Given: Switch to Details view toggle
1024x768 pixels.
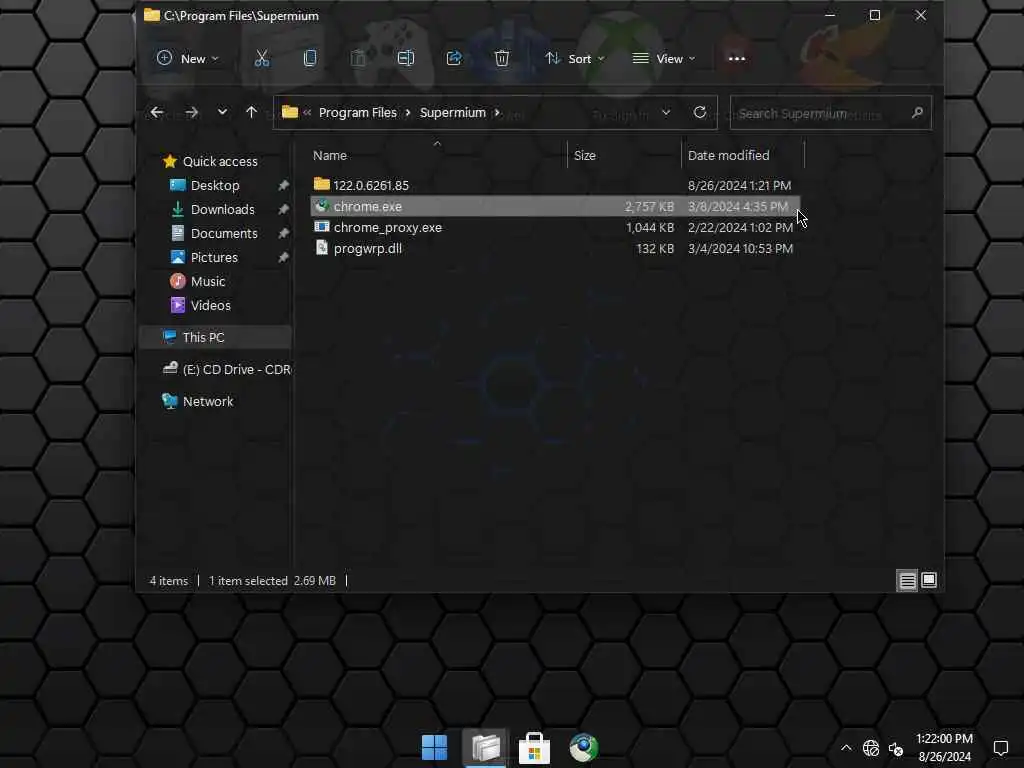Looking at the screenshot, I should [907, 580].
